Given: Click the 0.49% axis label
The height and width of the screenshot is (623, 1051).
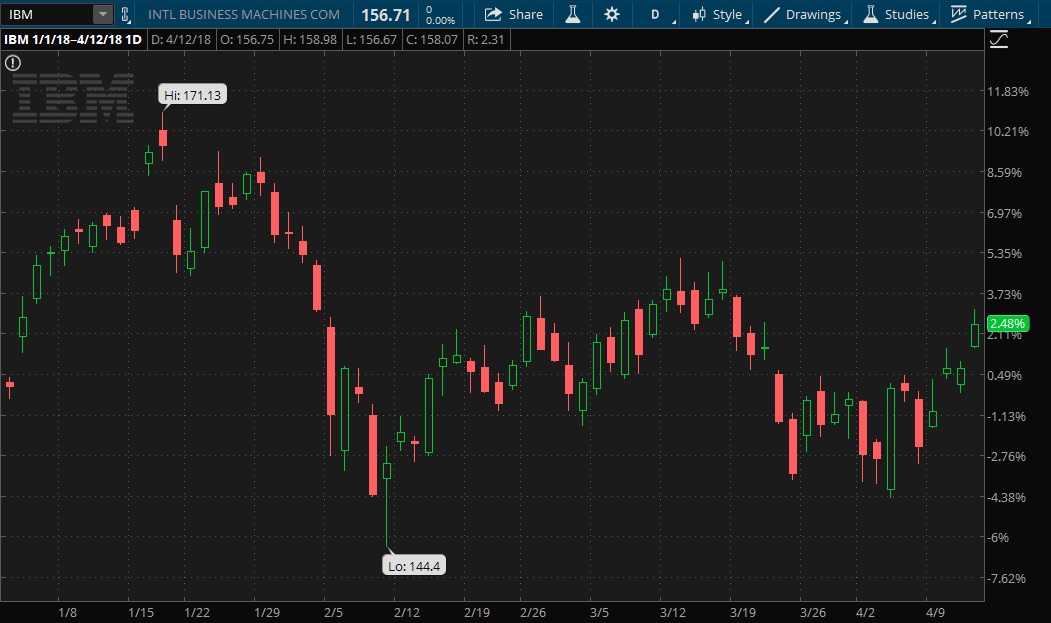Looking at the screenshot, I should pyautogui.click(x=1004, y=376).
